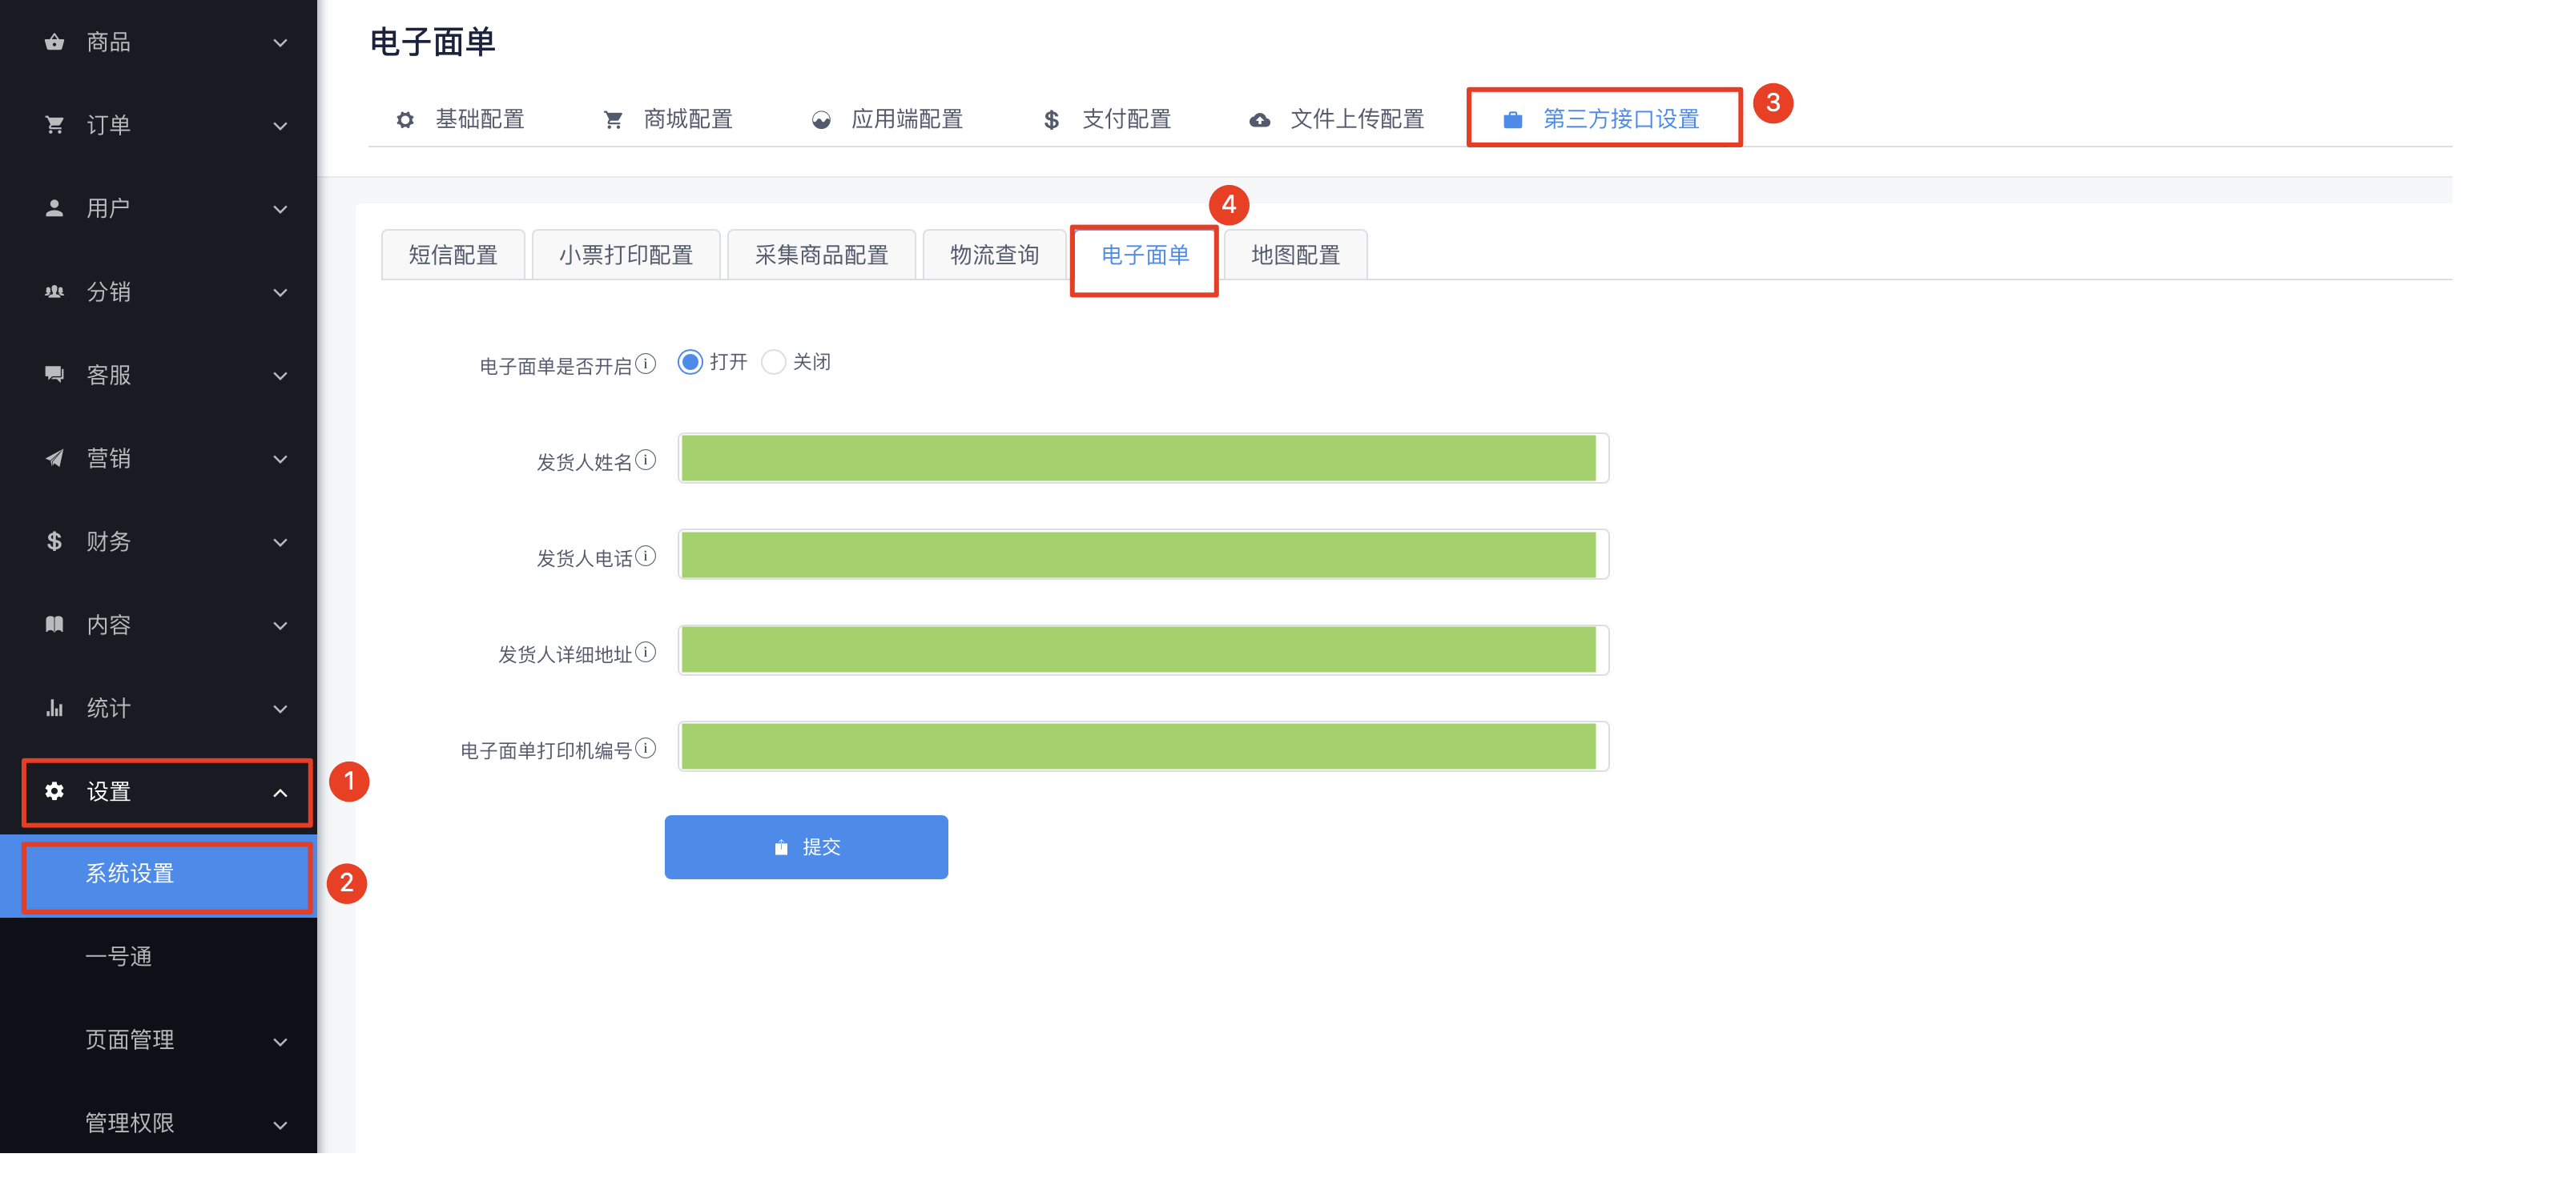Click the cart icon beside 订单
The width and height of the screenshot is (2576, 1202).
click(54, 125)
